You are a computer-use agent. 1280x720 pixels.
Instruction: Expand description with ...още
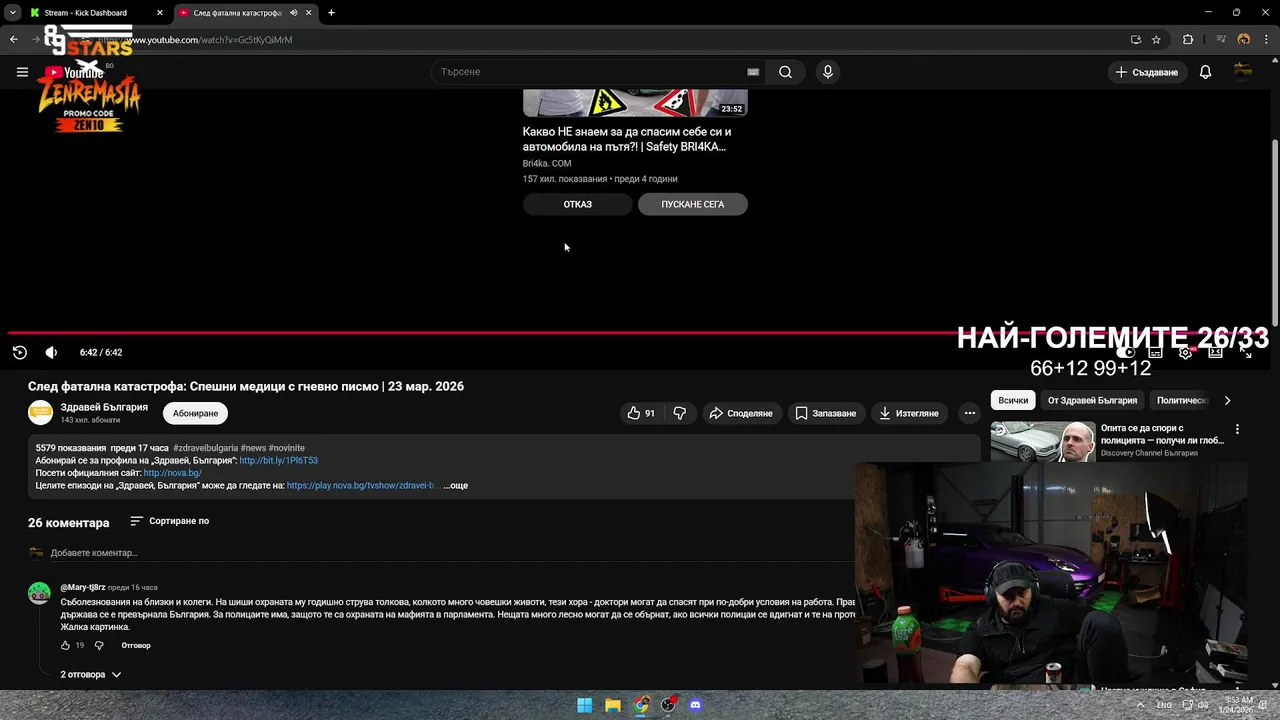455,485
